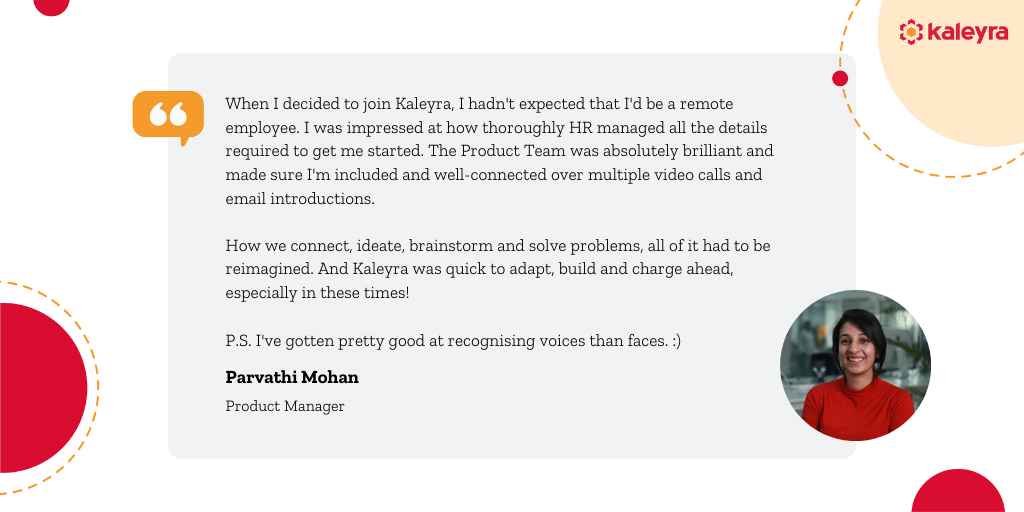Image resolution: width=1024 pixels, height=512 pixels.
Task: Click the 'email introductions.' text line
Action: [300, 199]
